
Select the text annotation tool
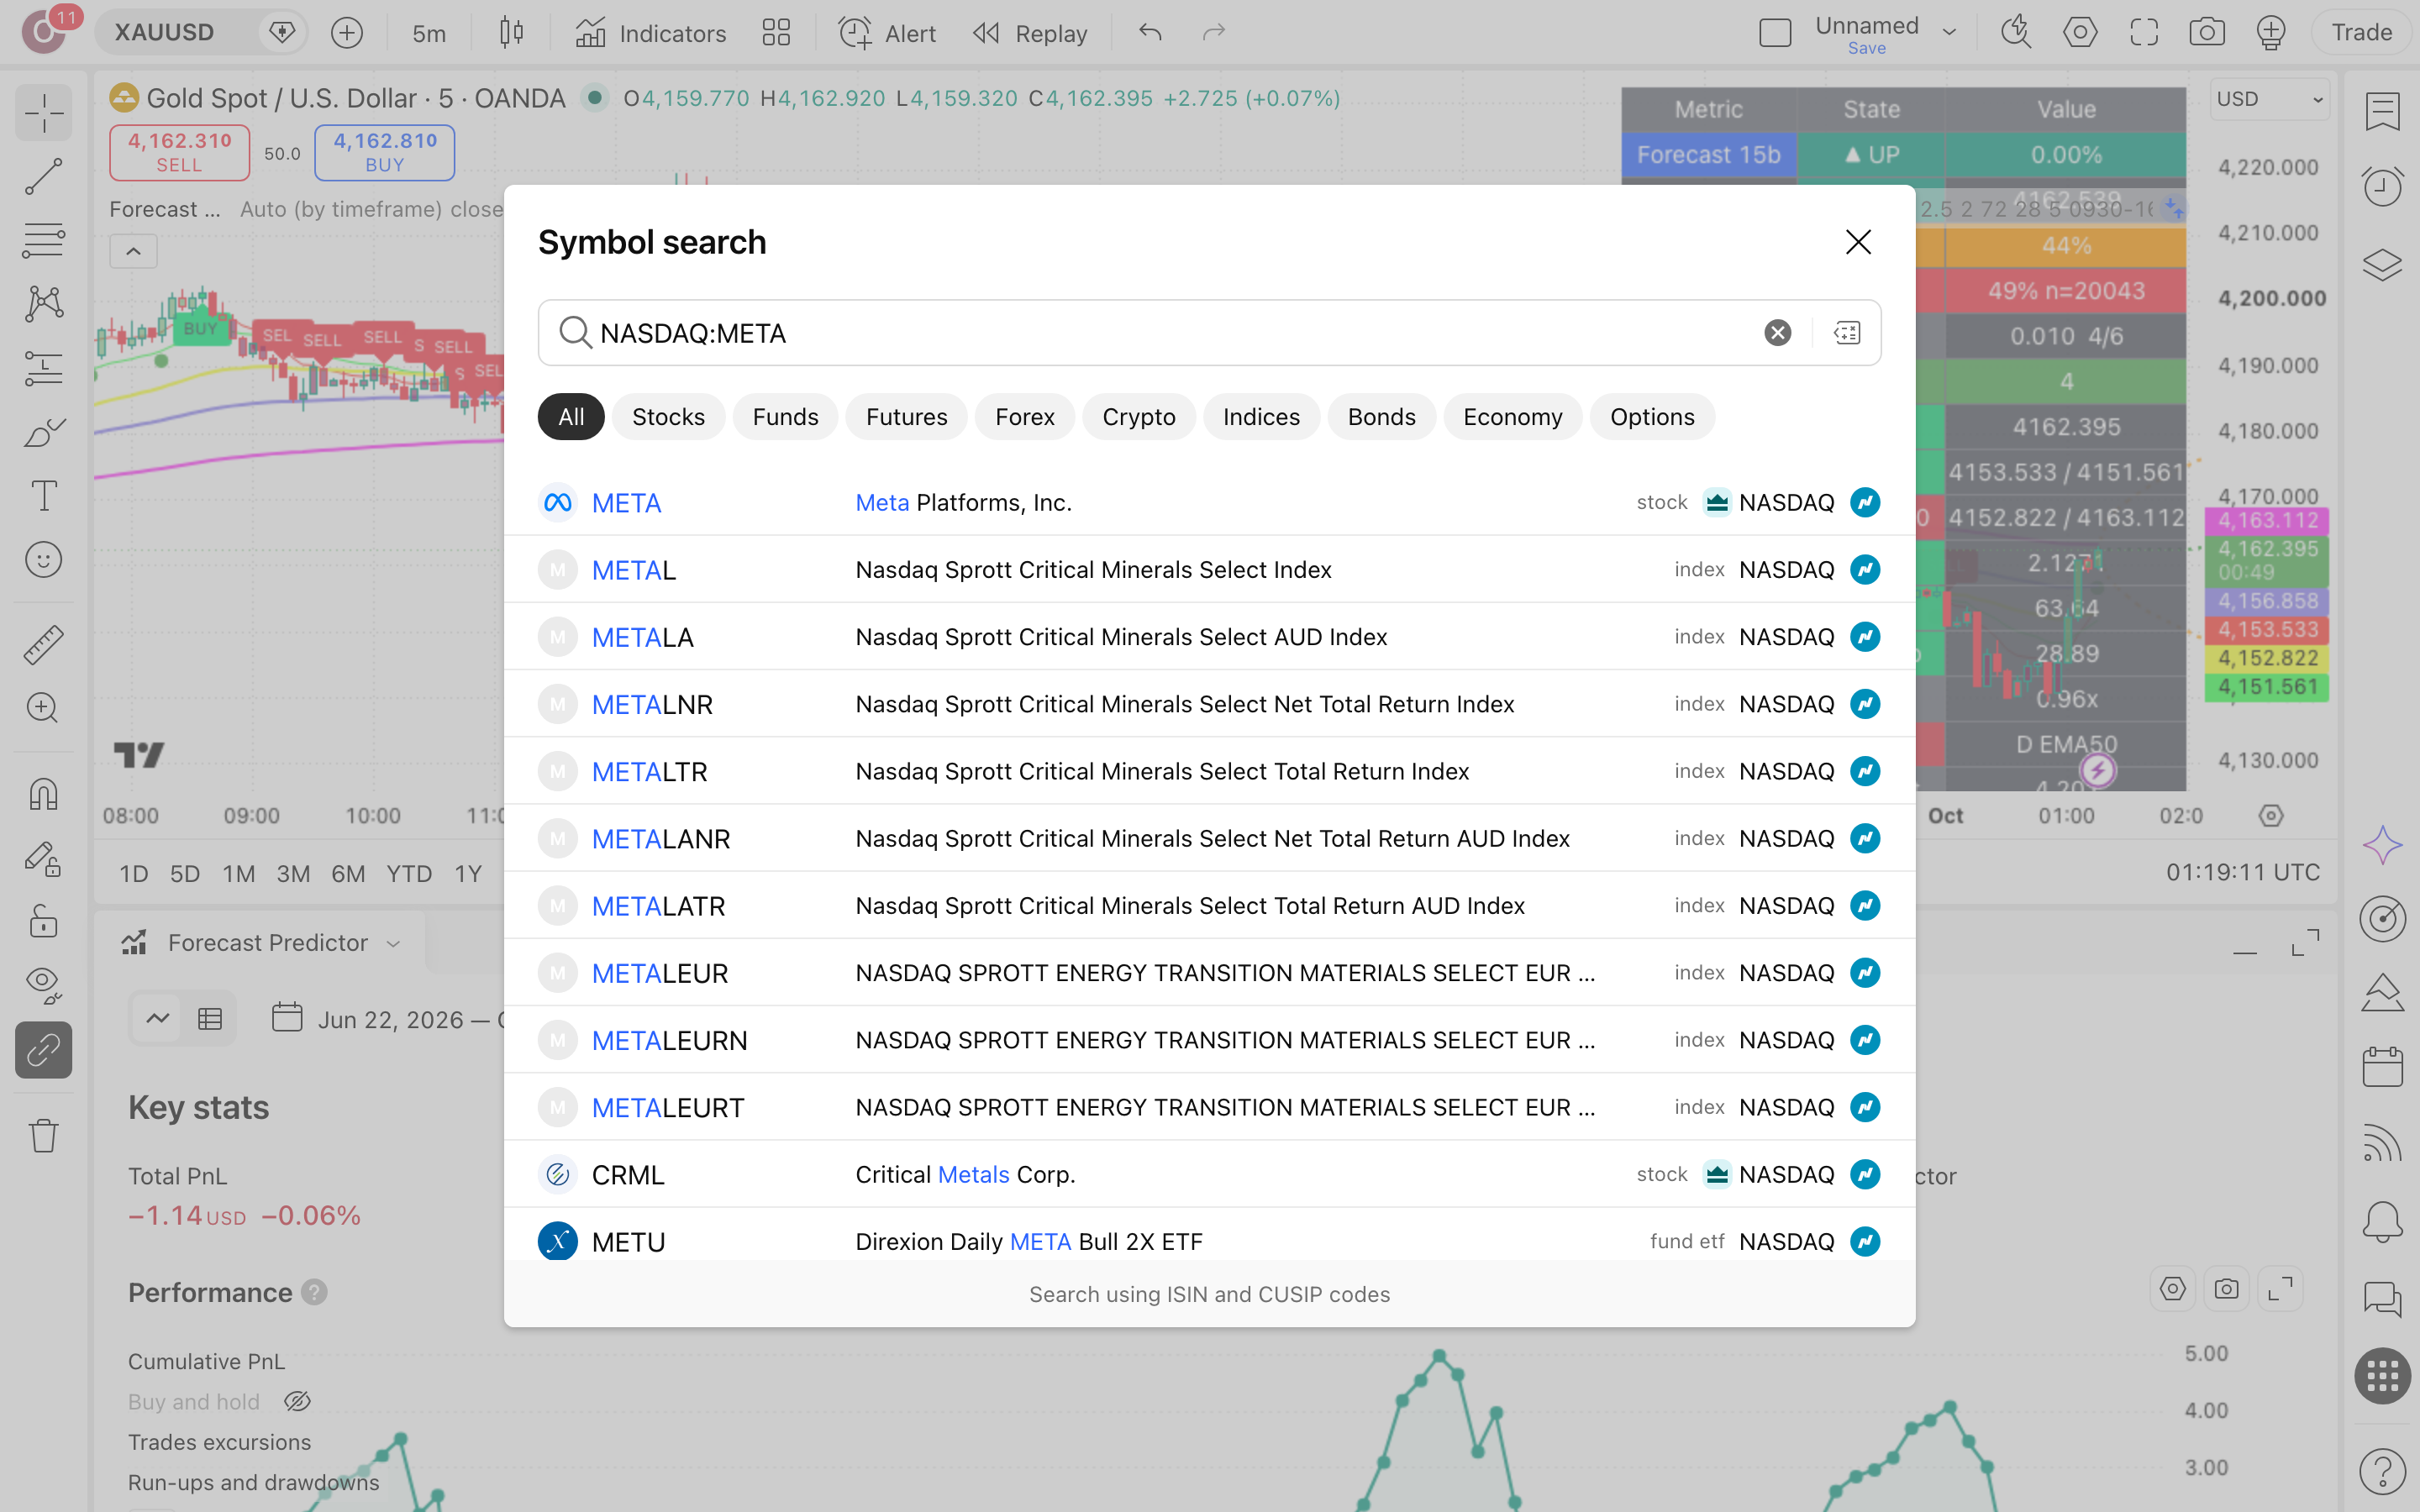tap(43, 496)
